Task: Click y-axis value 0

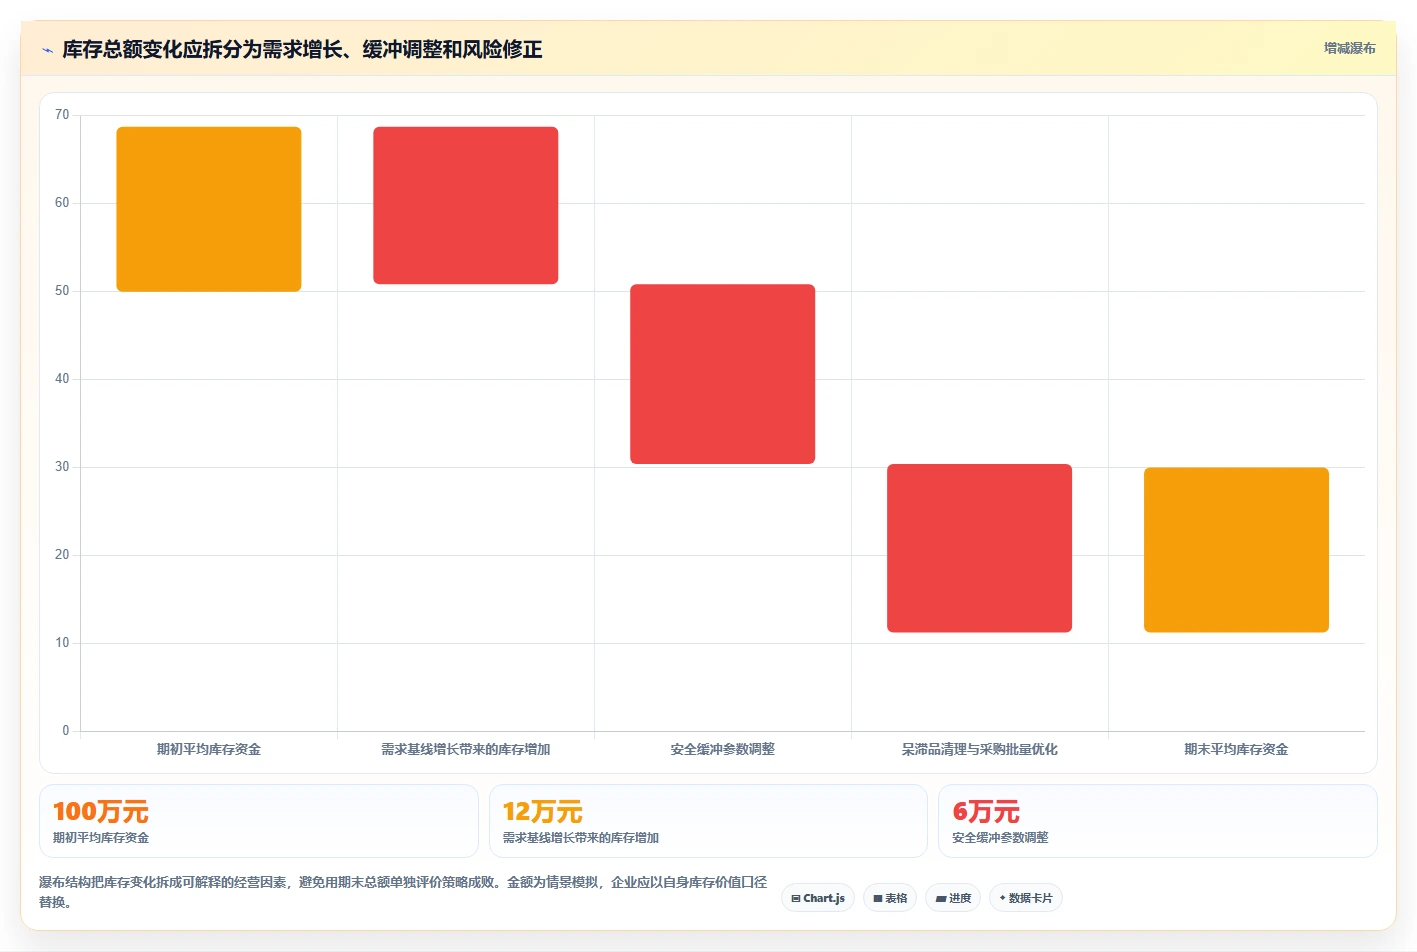Action: coord(66,731)
